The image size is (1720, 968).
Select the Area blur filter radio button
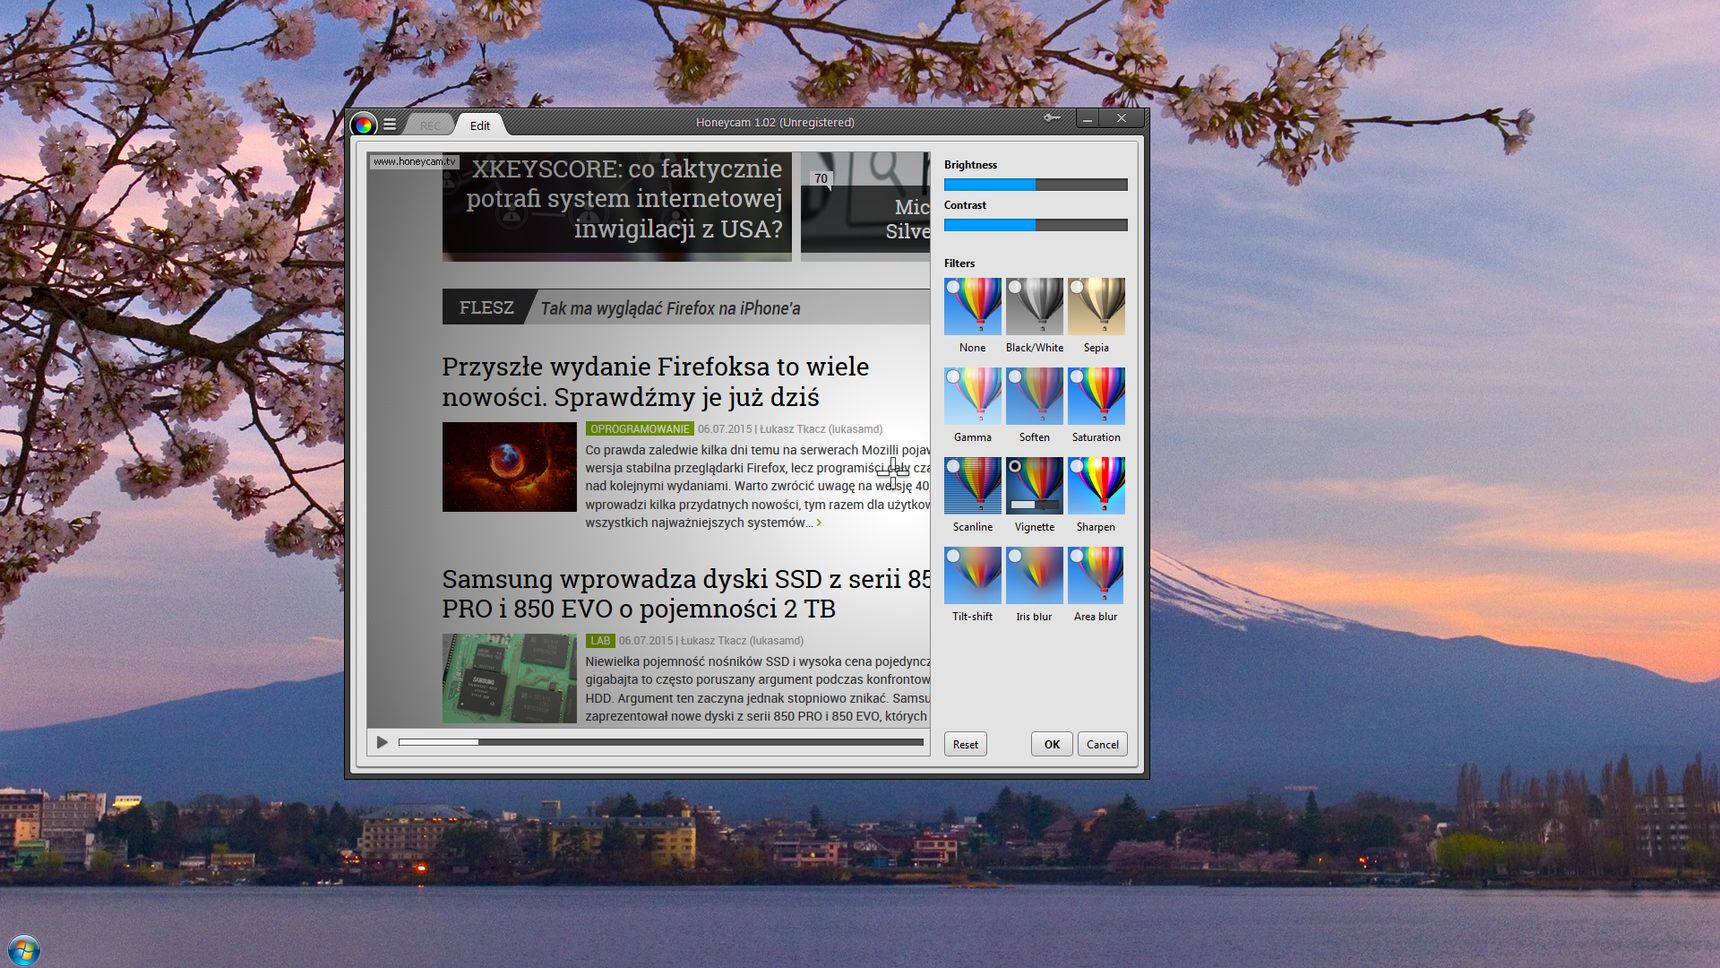[x=1077, y=556]
